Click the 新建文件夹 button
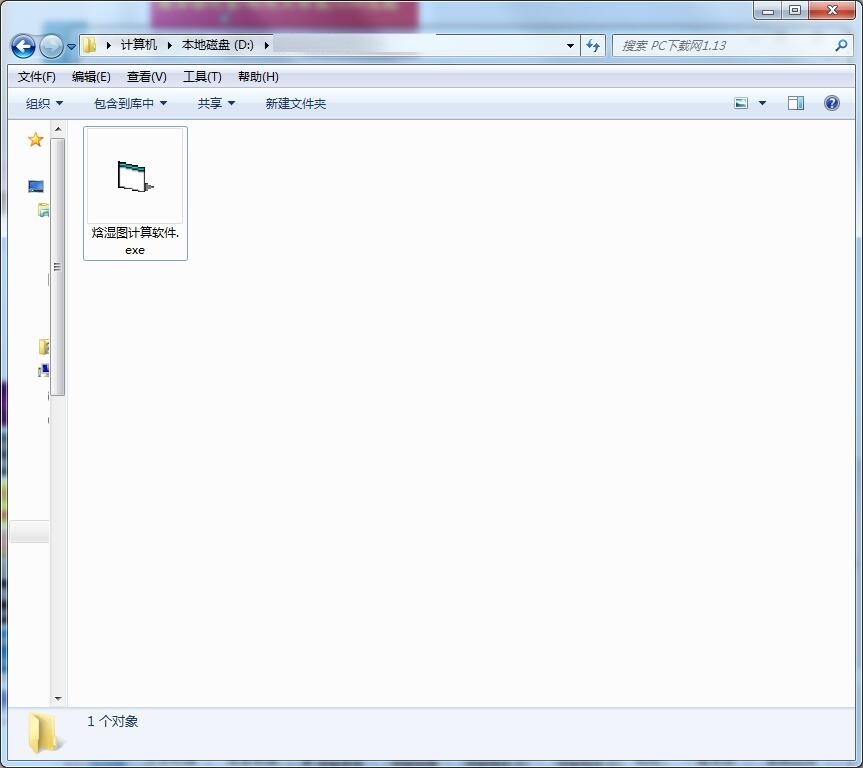 (295, 103)
